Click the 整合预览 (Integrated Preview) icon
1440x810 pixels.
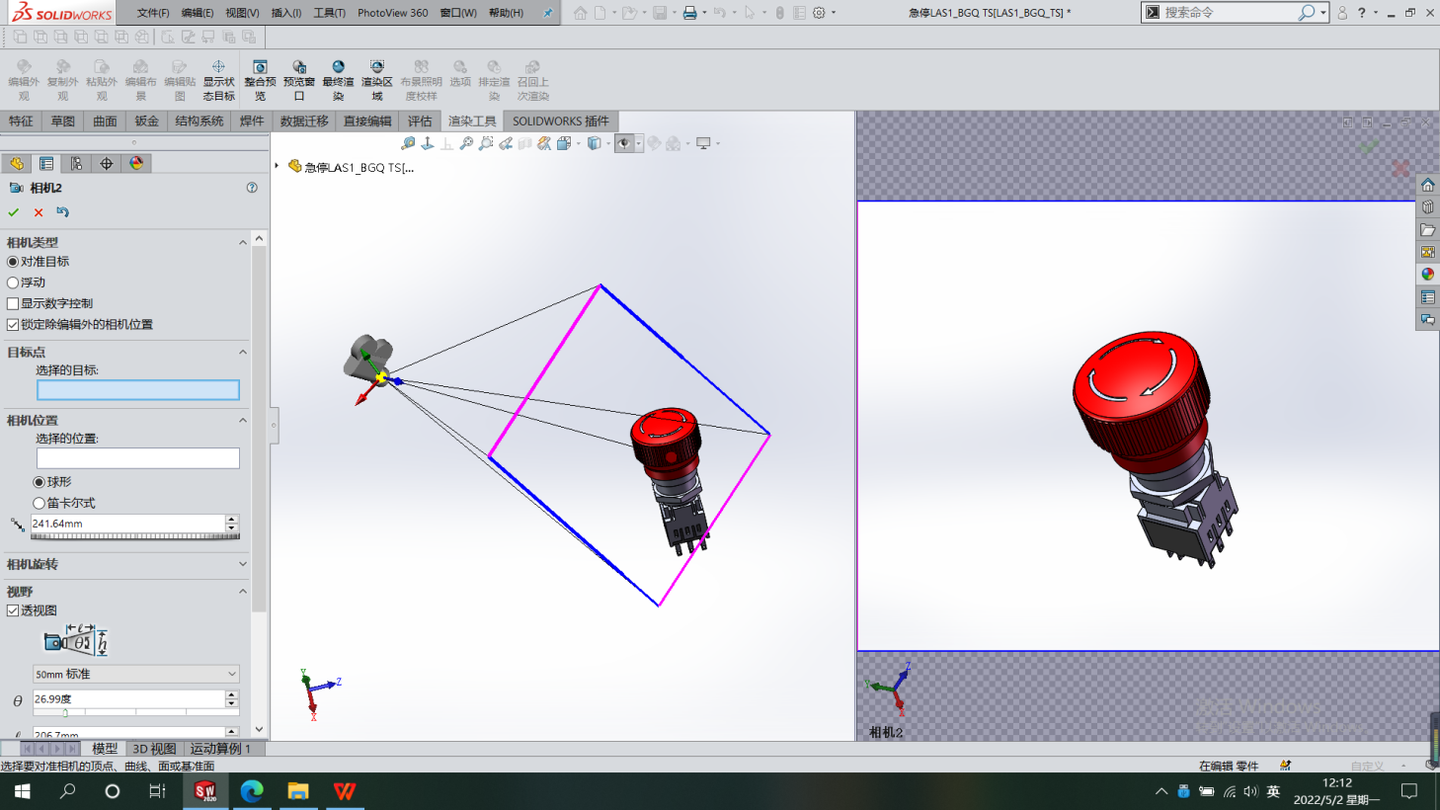[x=259, y=78]
